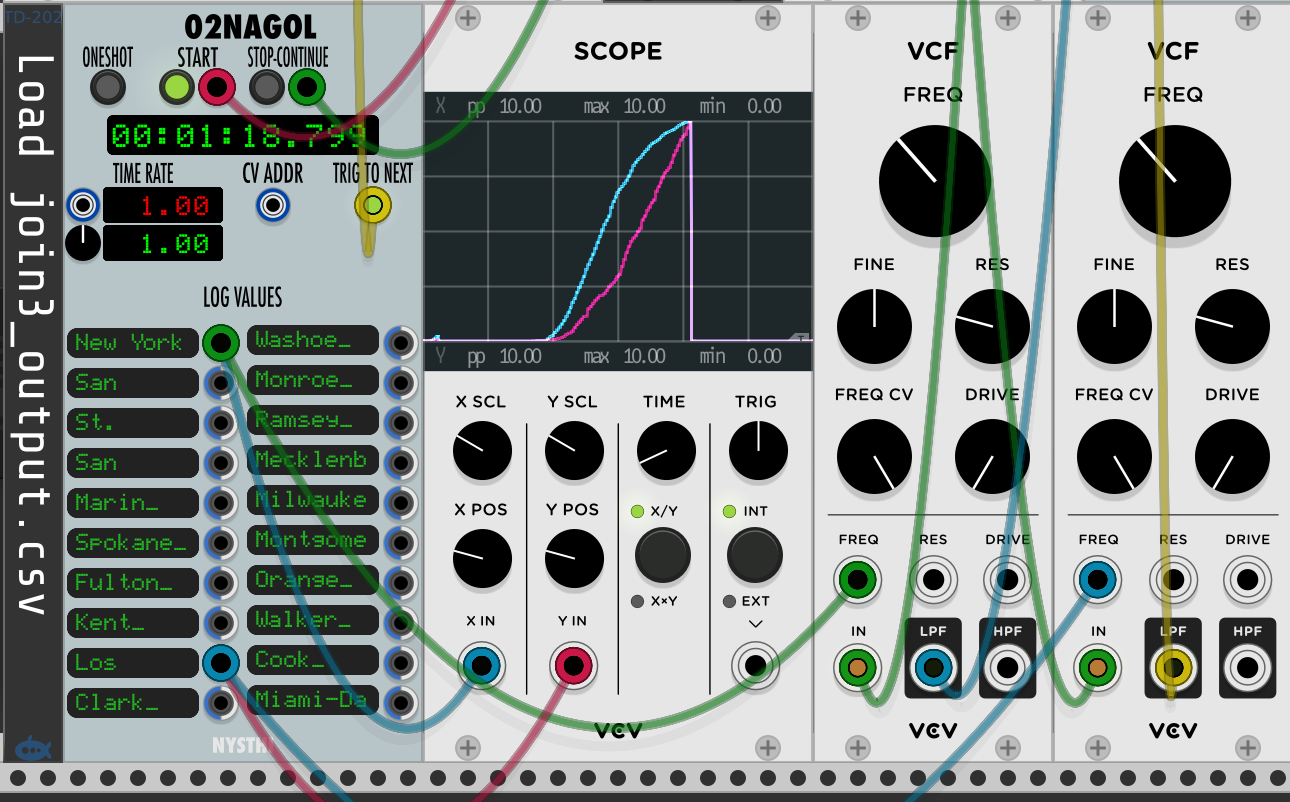Toggle the scope X/Y mode button

click(x=663, y=557)
